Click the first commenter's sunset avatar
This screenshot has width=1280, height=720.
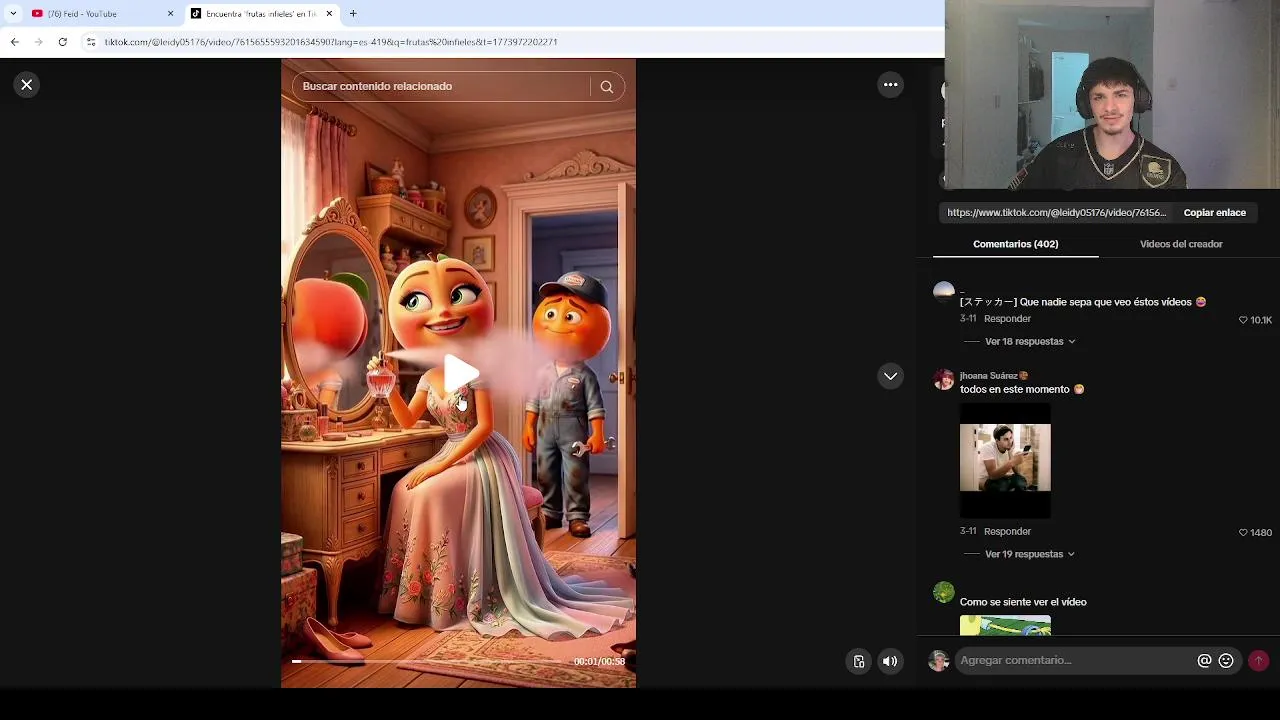[943, 291]
